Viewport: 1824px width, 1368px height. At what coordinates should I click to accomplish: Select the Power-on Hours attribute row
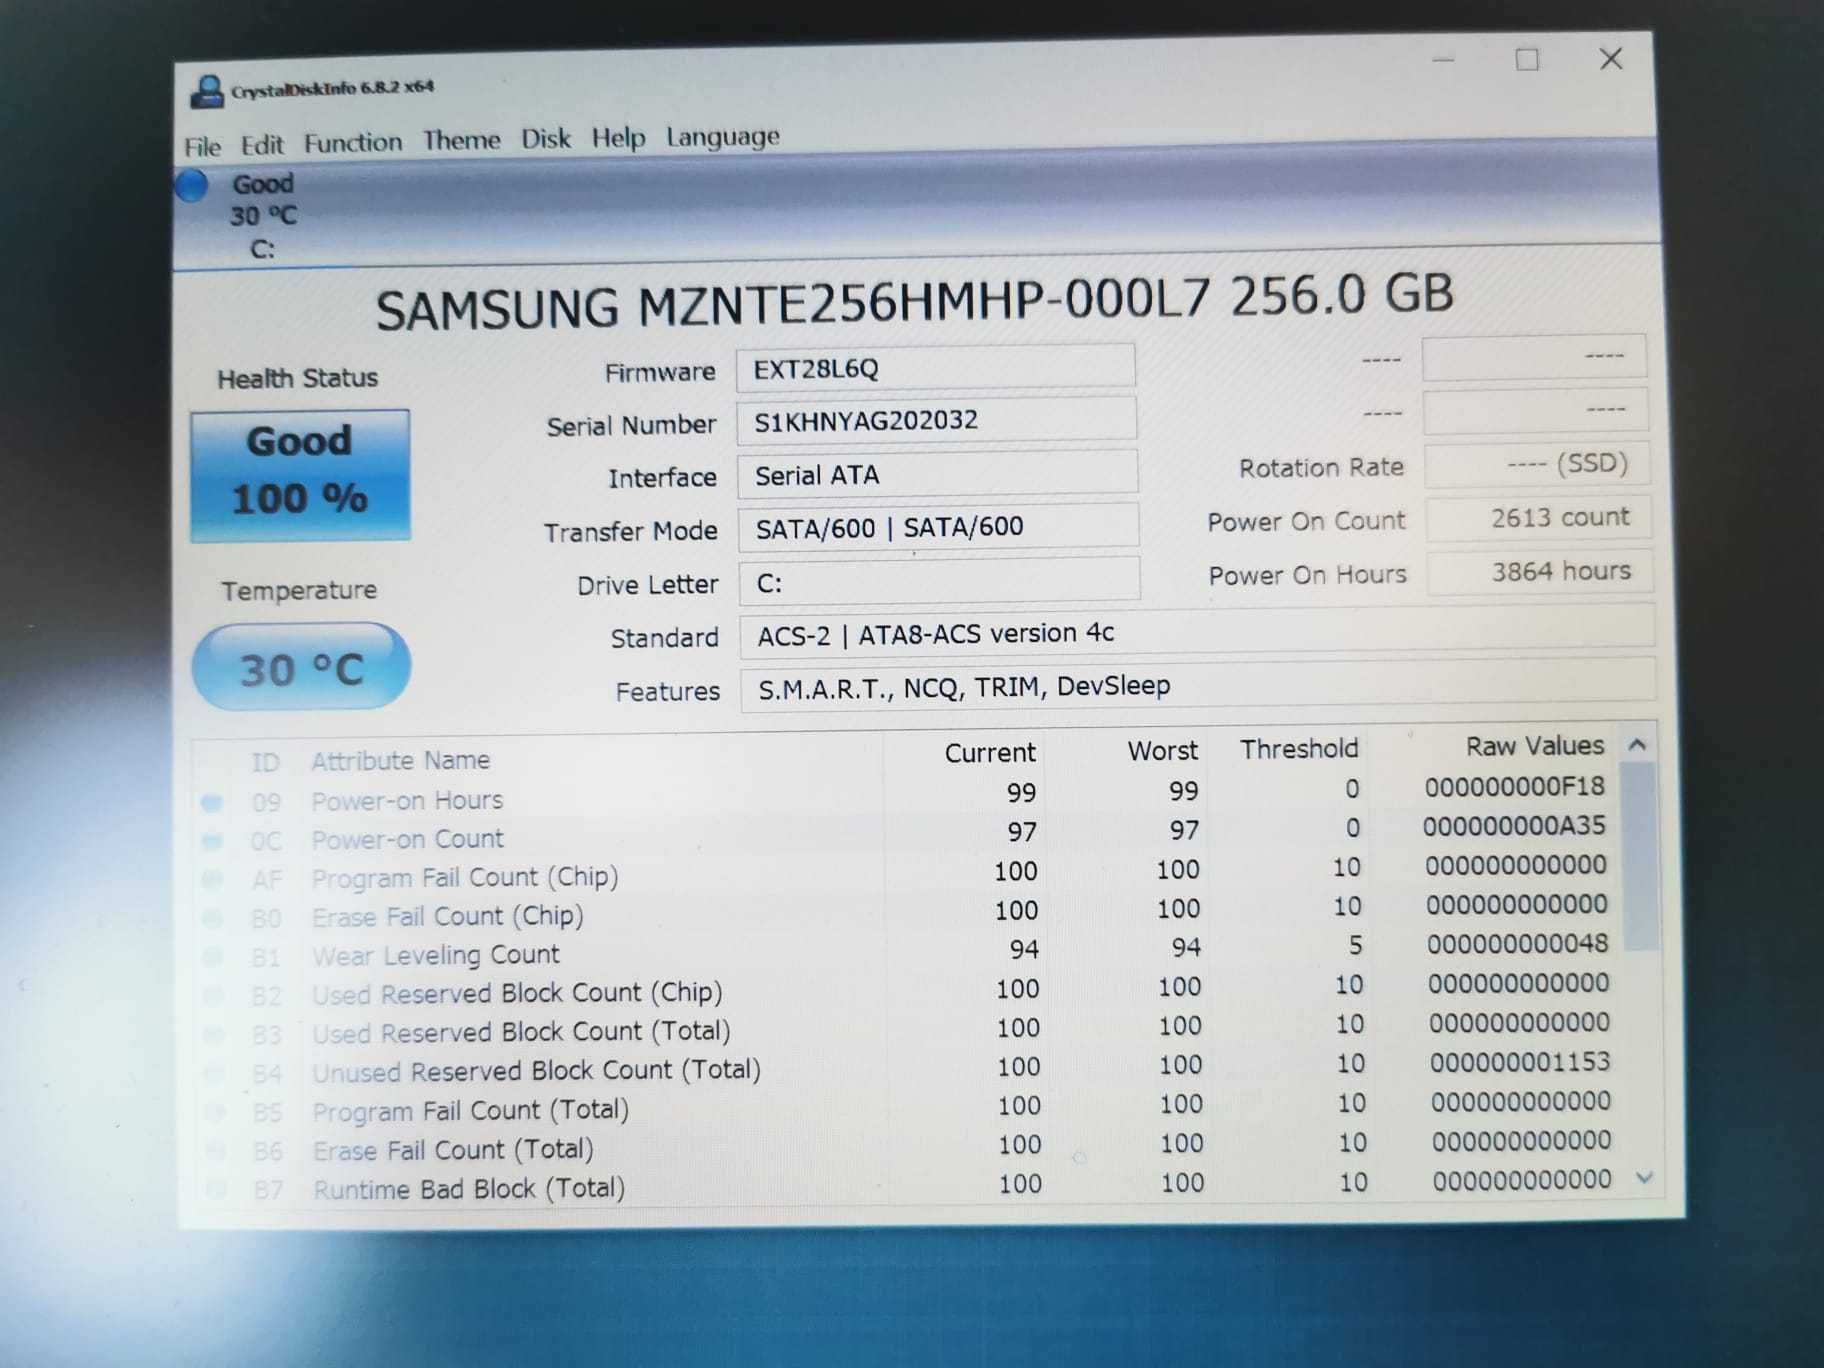tap(905, 794)
